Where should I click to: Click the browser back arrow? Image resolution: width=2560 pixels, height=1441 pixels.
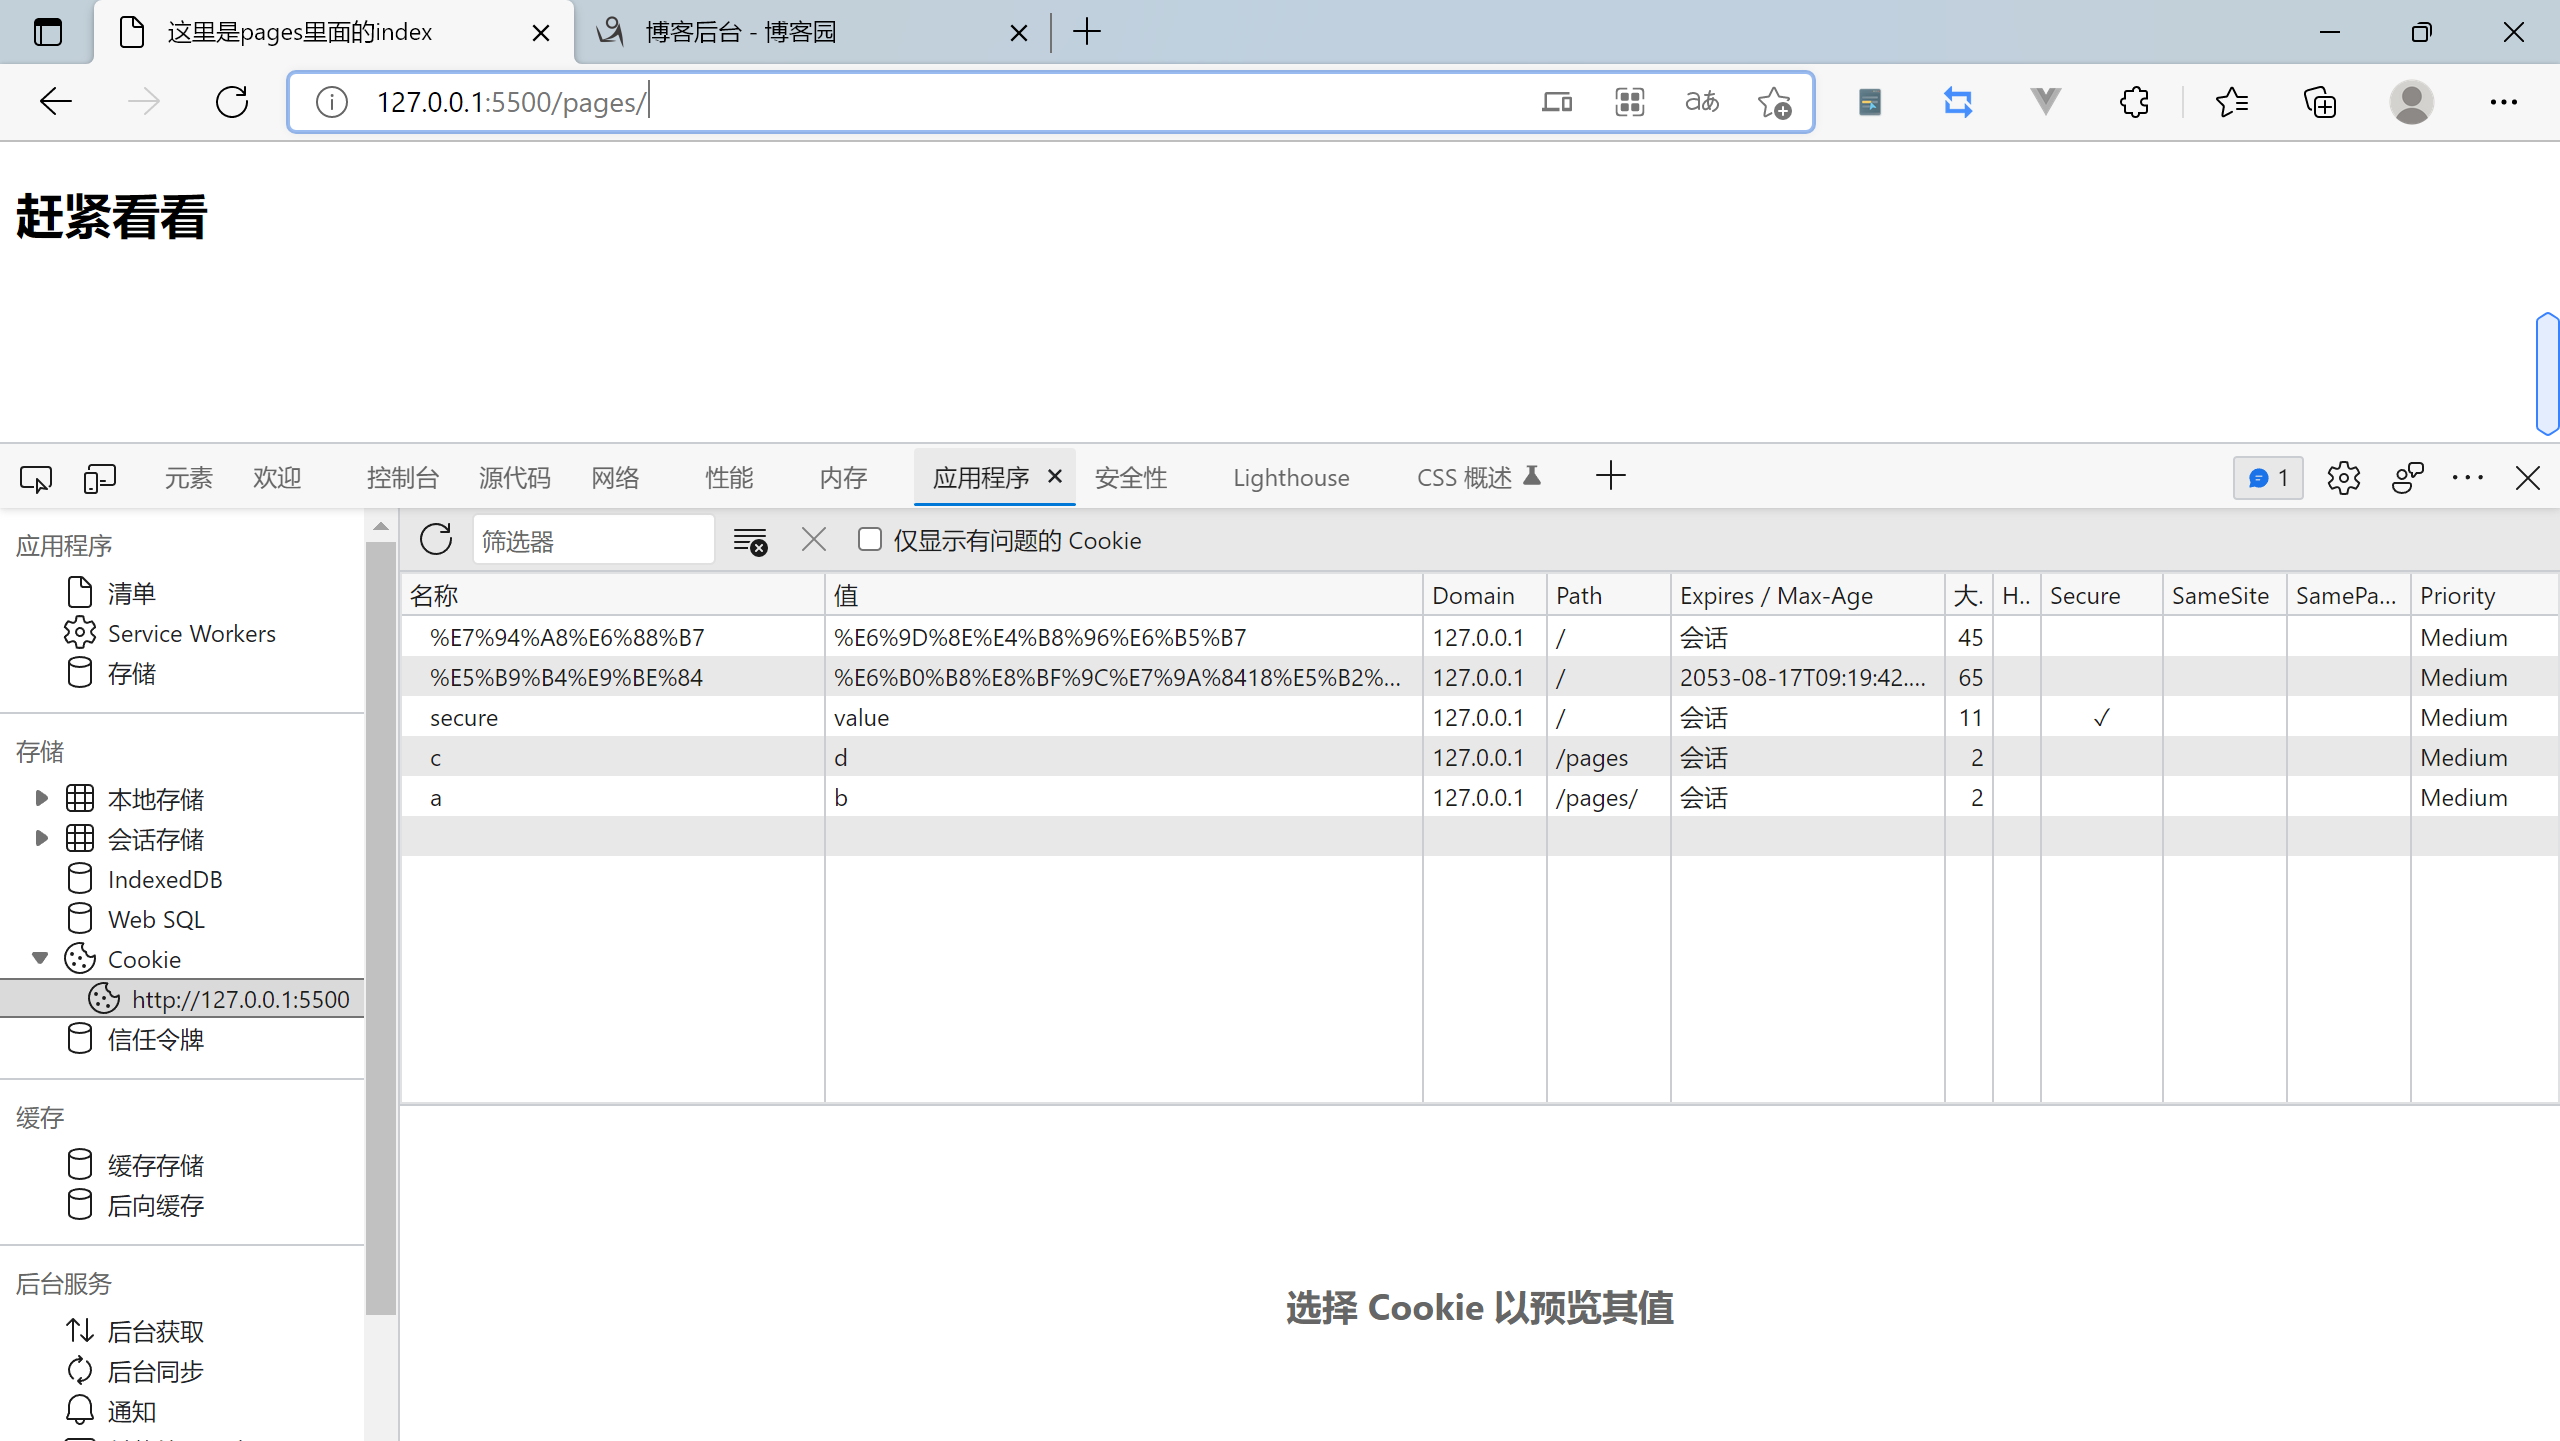[x=56, y=101]
